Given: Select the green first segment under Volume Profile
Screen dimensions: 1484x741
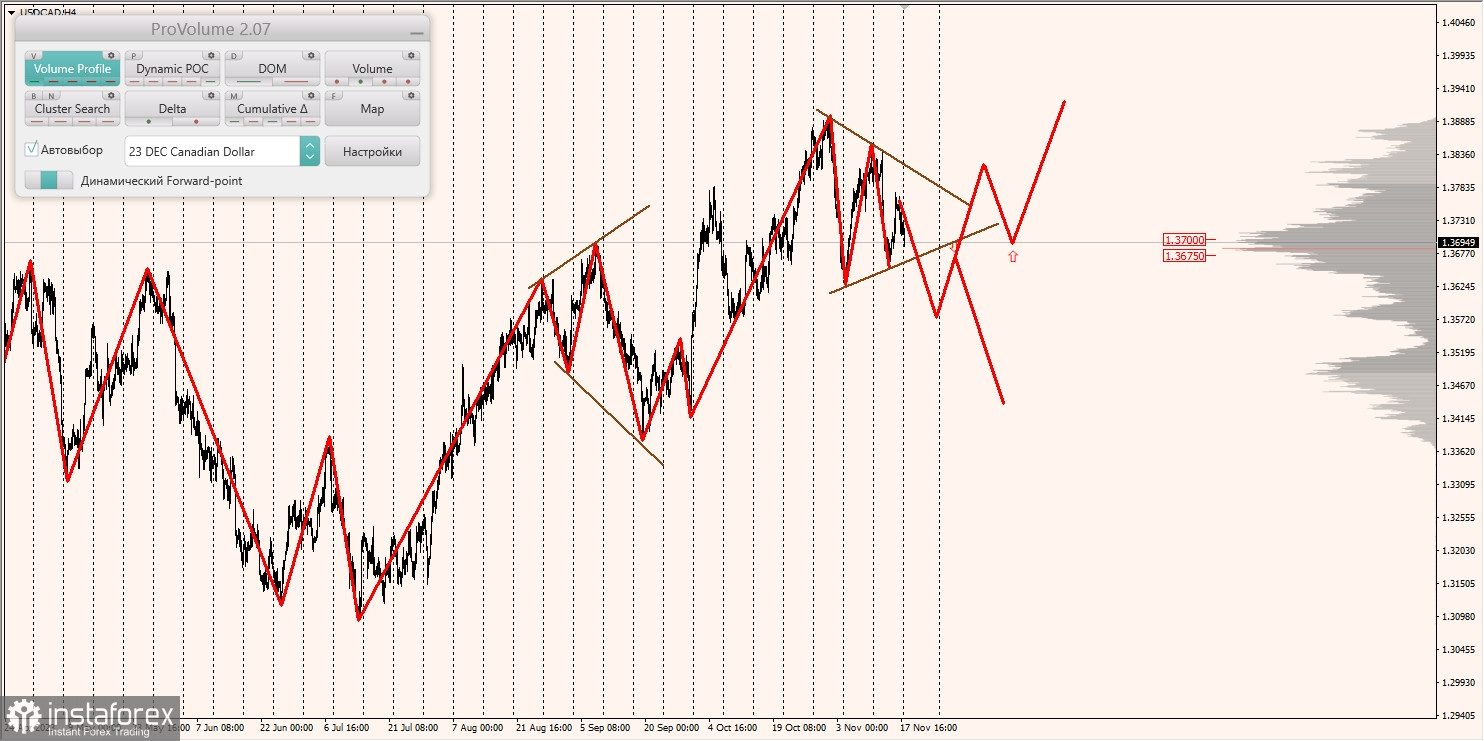Looking at the screenshot, I should [34, 81].
